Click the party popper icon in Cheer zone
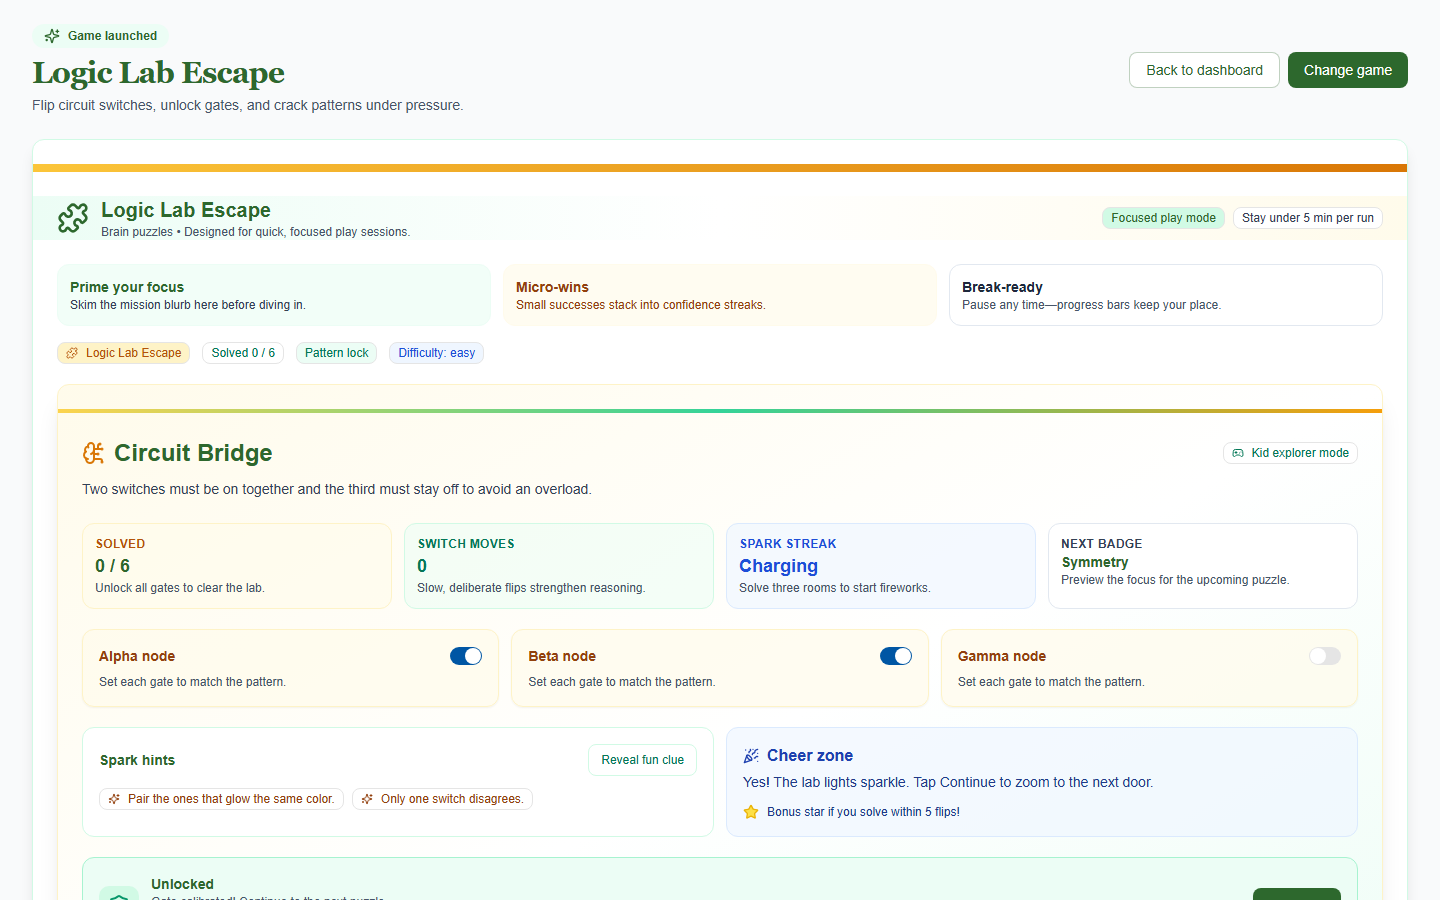This screenshot has width=1440, height=900. pos(751,756)
